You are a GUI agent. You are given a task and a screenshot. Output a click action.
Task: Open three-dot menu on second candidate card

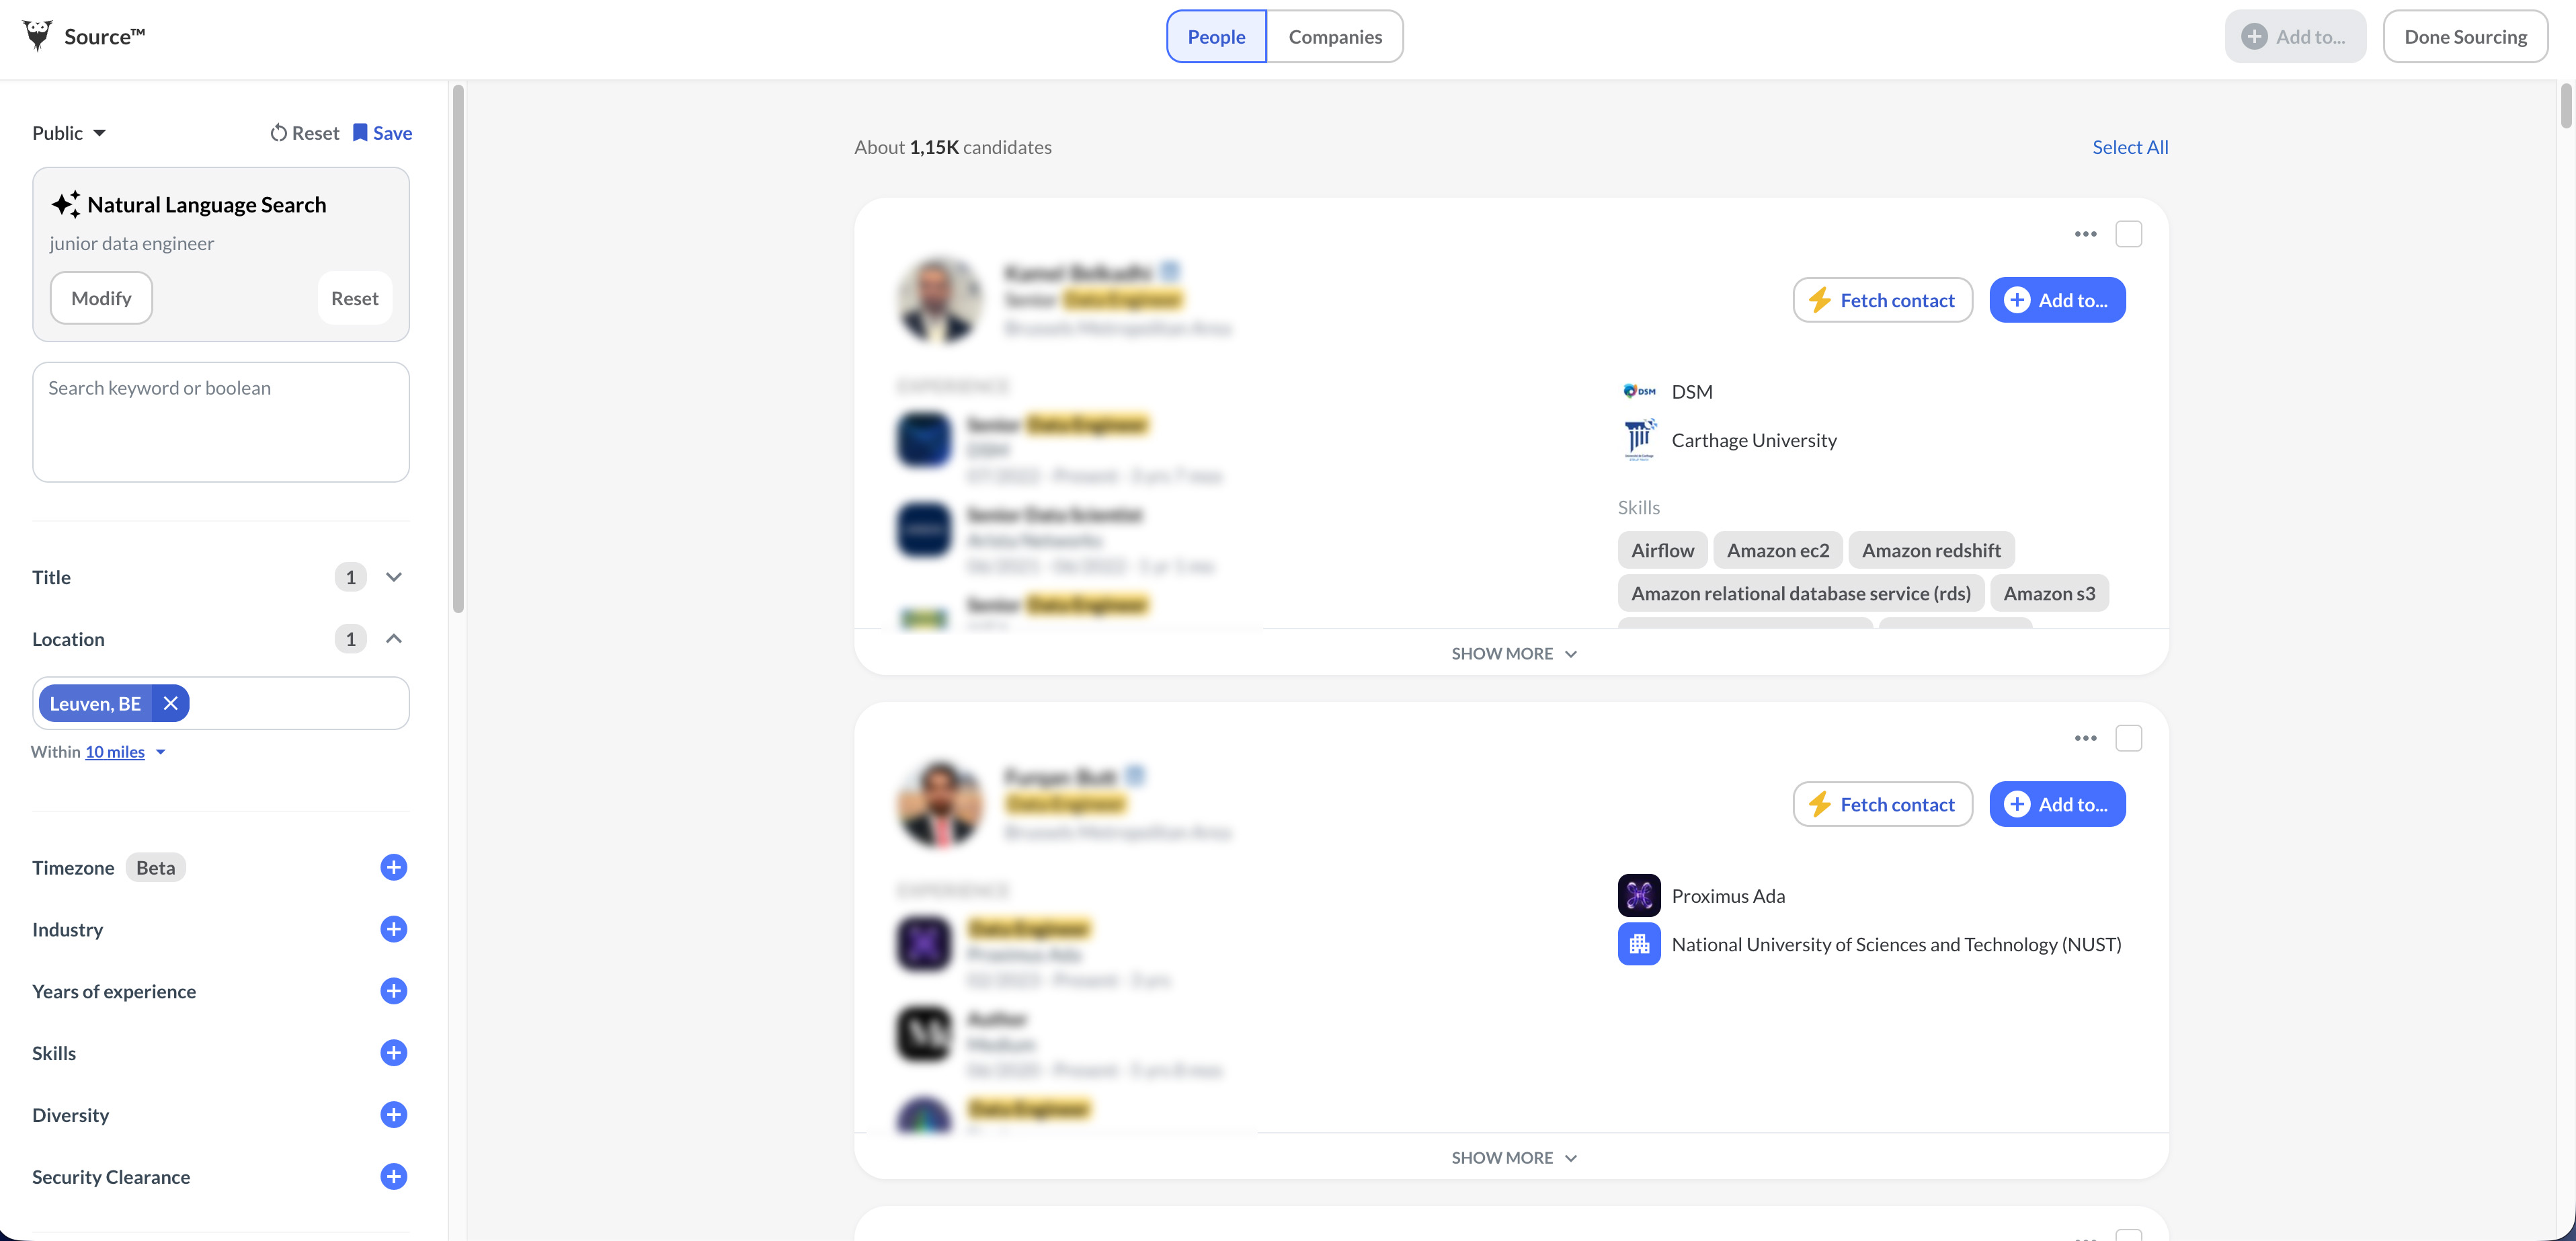(2085, 738)
